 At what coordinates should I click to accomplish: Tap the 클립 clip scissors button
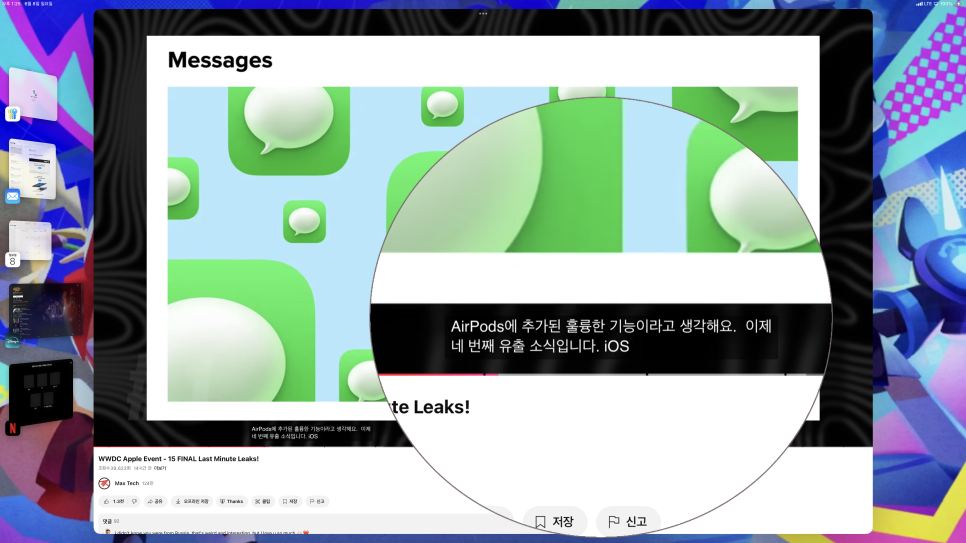point(263,502)
